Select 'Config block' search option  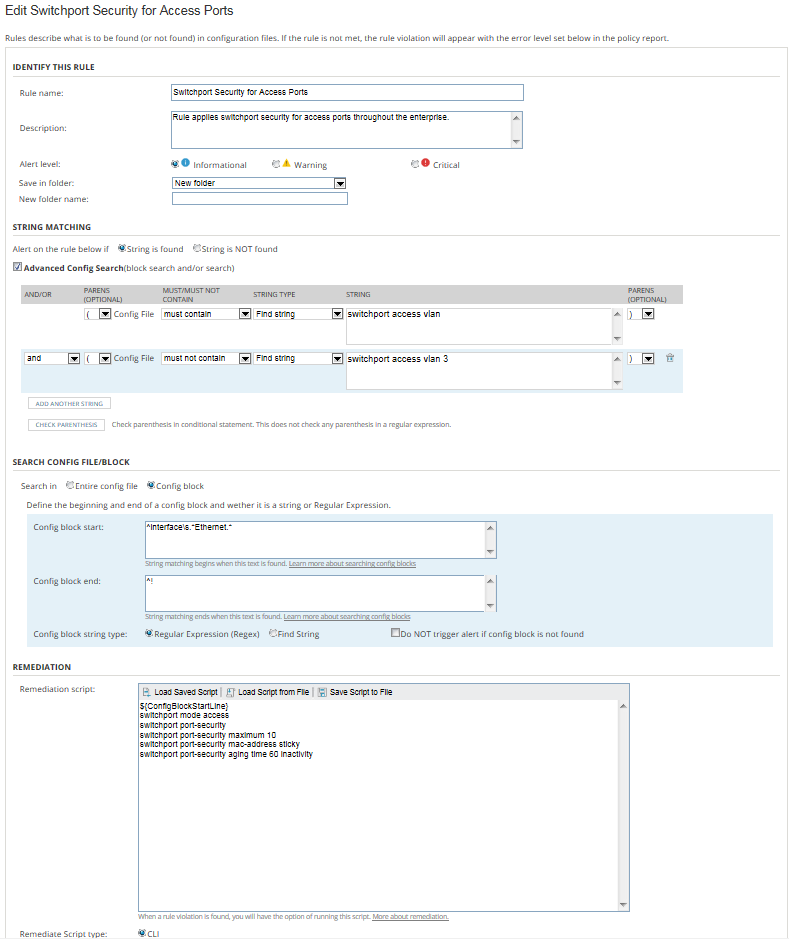[151, 485]
